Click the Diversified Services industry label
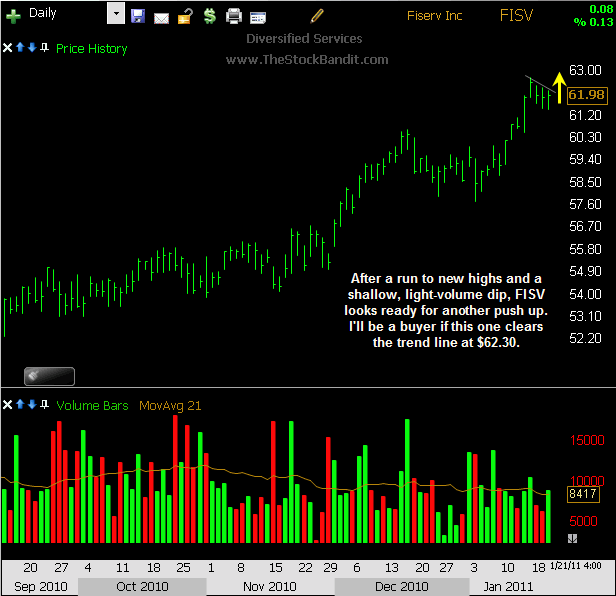Viewport: 616px width, 596px height. 304,39
